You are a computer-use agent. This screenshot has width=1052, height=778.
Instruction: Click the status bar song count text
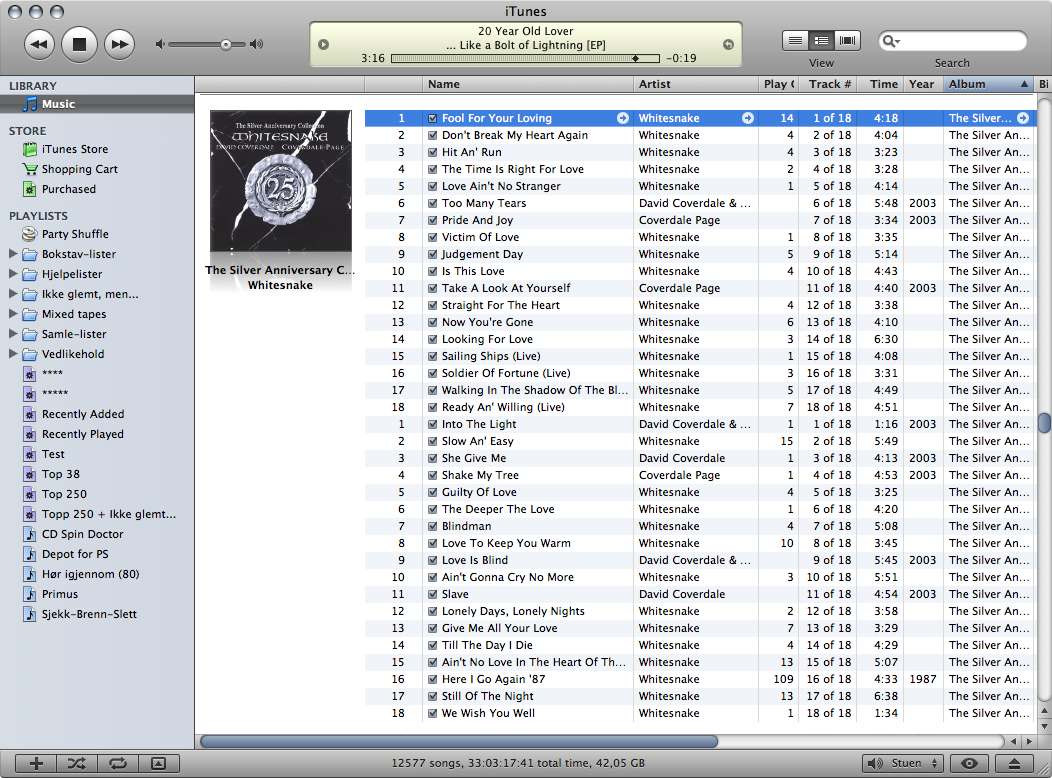pyautogui.click(x=517, y=763)
